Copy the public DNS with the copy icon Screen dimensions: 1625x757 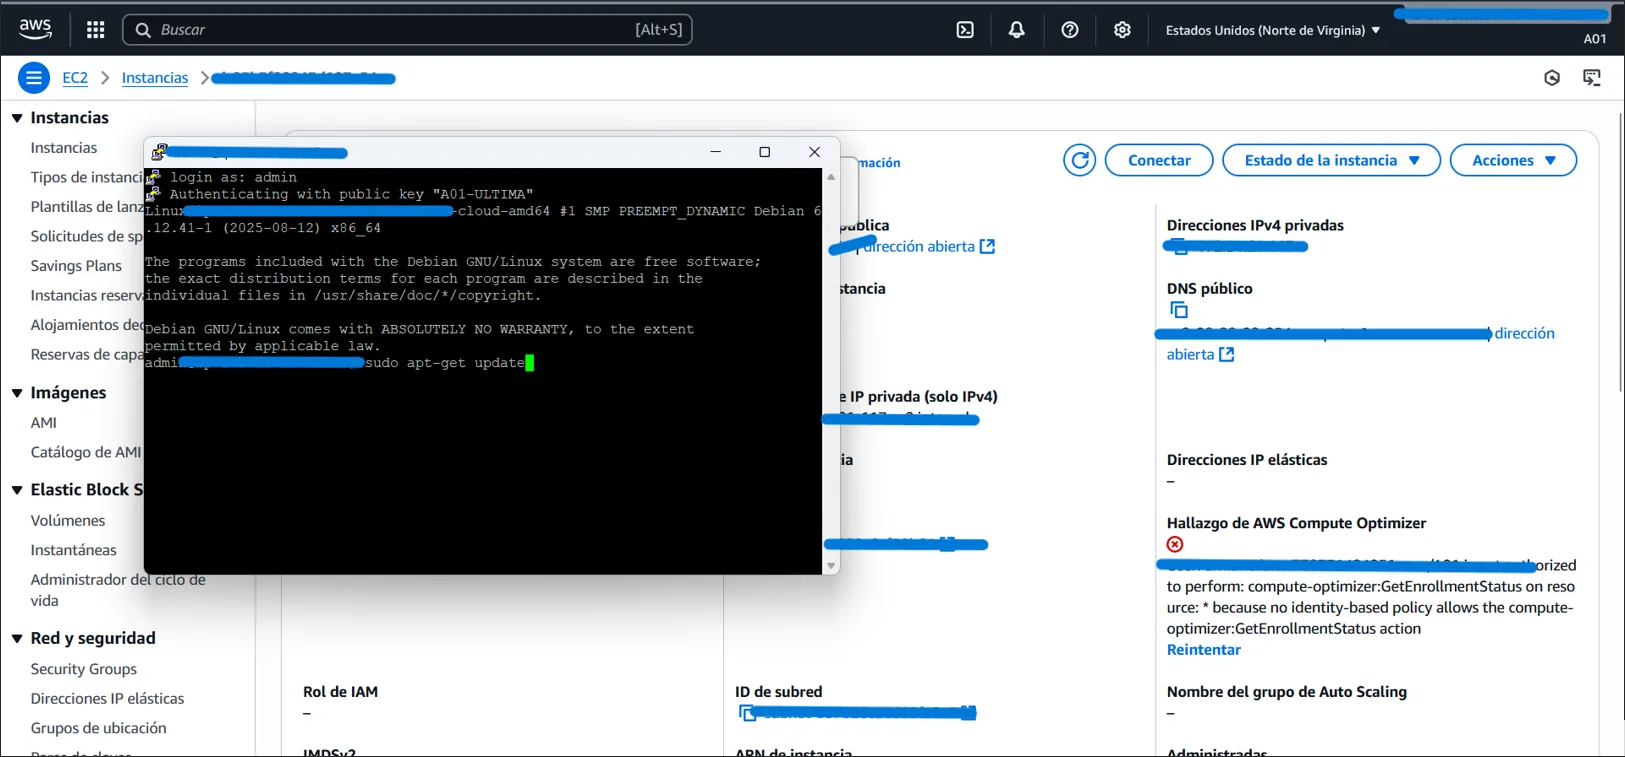(x=1179, y=311)
